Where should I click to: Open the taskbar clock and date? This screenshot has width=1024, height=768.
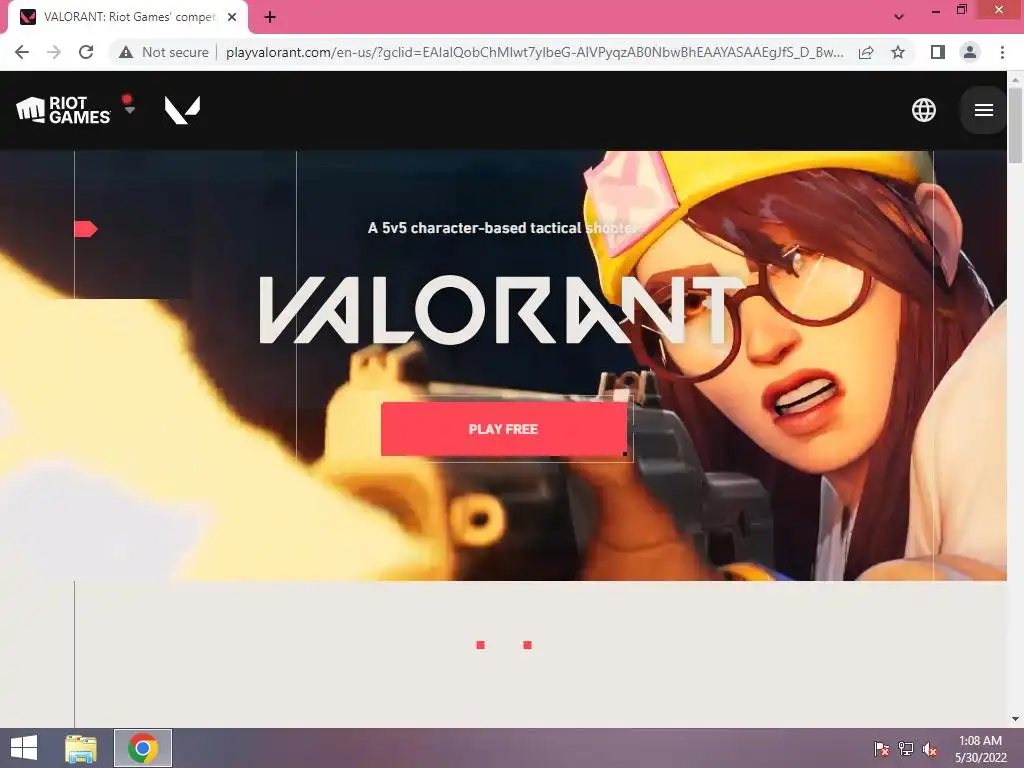[x=980, y=748]
